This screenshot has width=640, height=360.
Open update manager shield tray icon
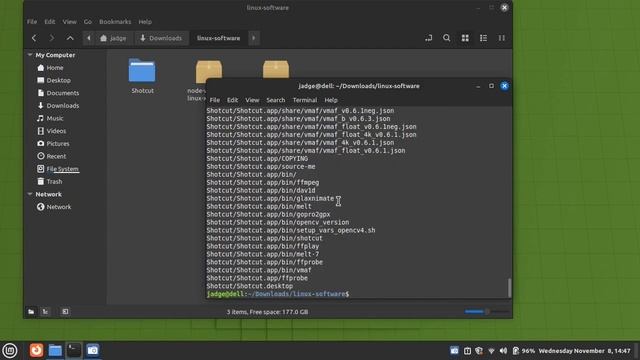[479, 351]
